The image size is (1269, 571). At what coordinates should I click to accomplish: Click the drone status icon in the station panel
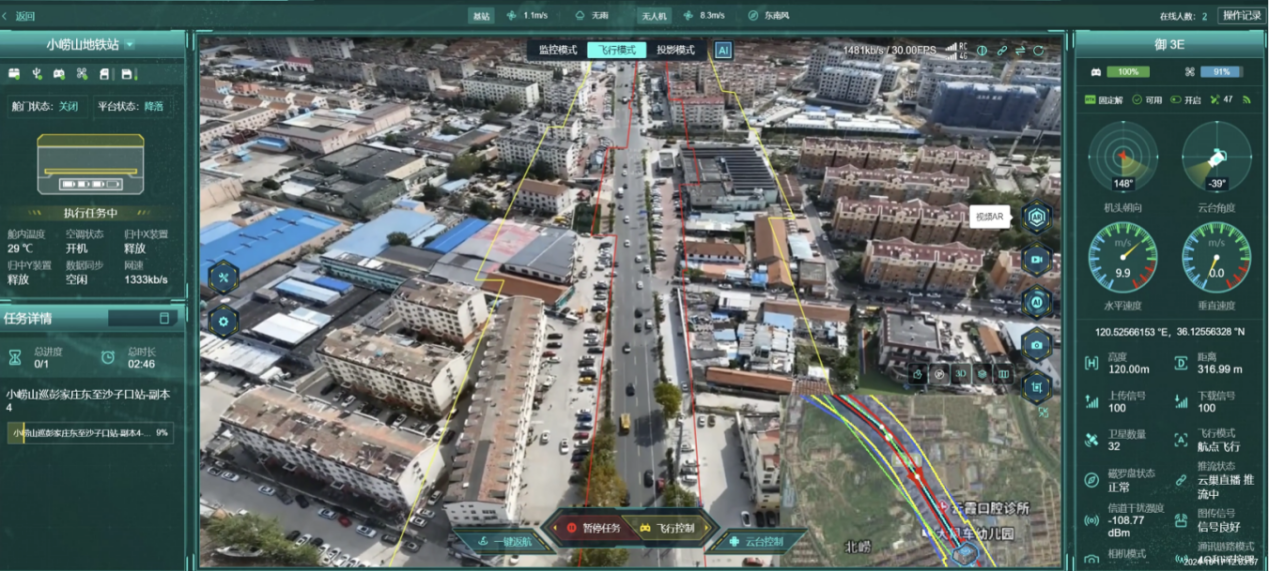[82, 74]
